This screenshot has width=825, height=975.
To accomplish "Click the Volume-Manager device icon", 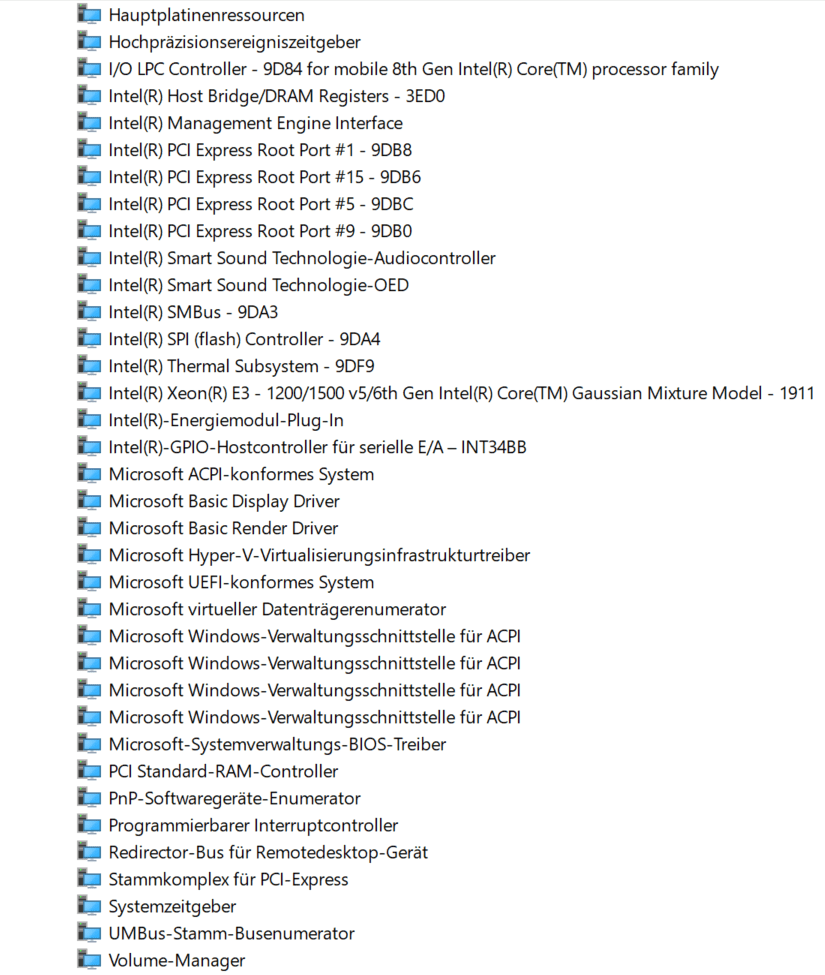I will coord(89,961).
